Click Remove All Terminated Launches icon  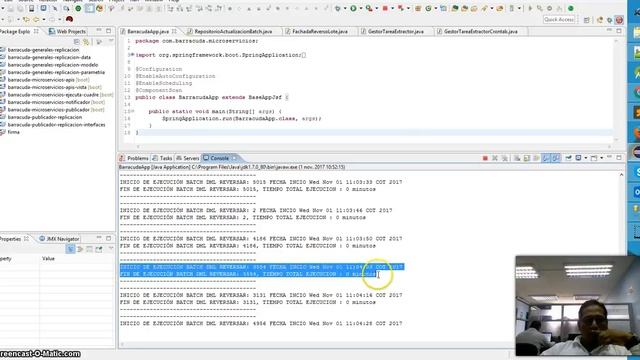point(505,158)
